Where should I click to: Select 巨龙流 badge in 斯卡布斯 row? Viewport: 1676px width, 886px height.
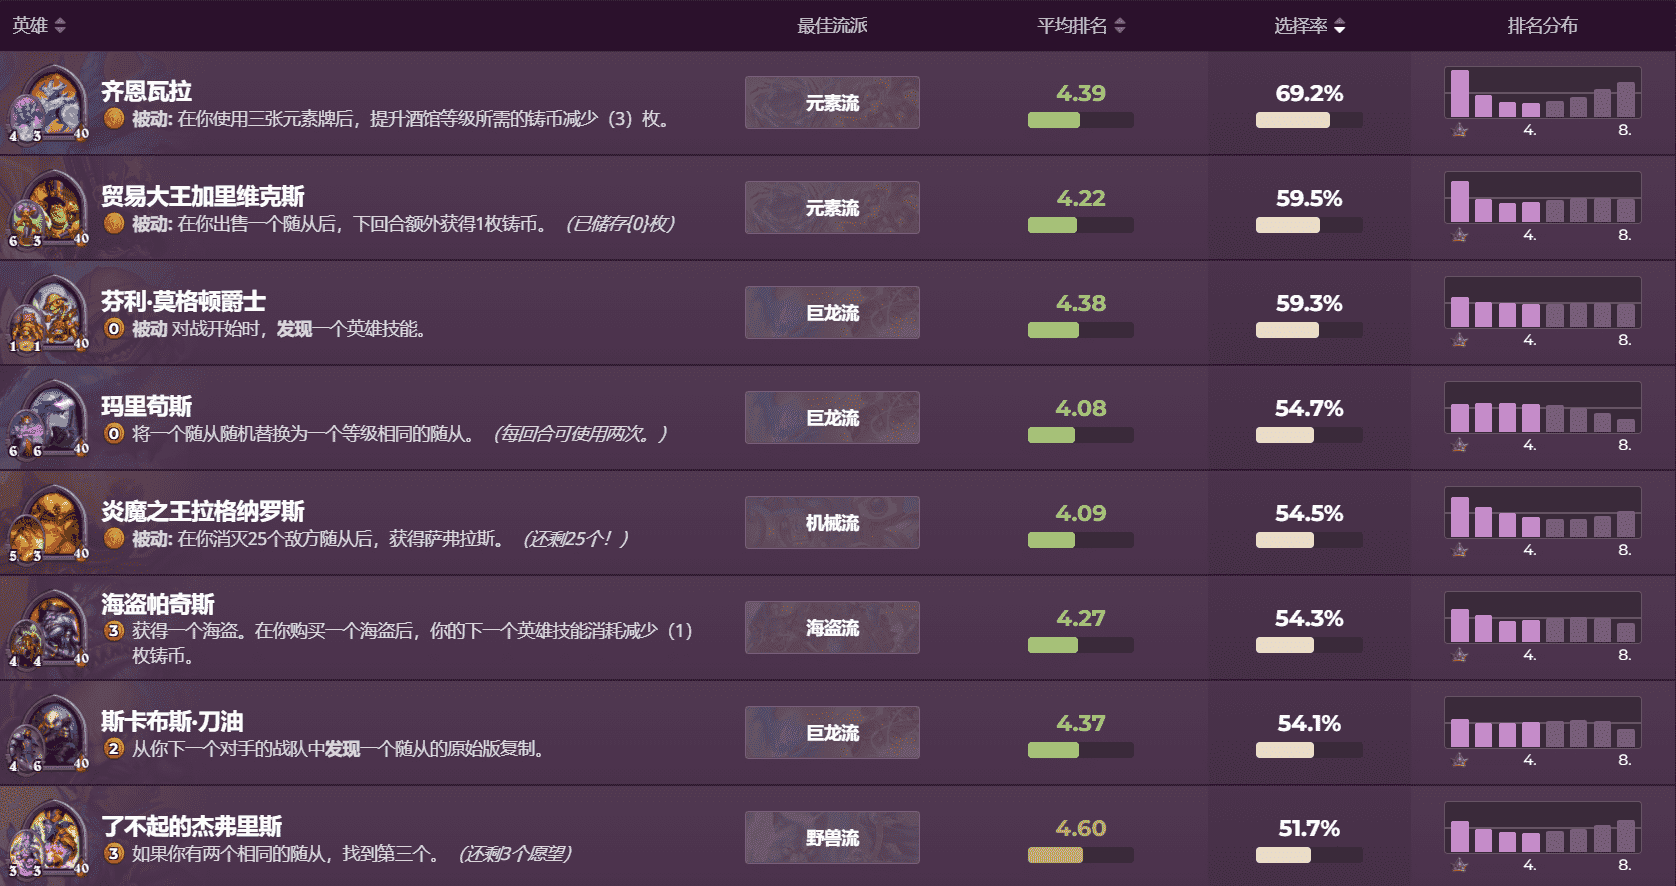coord(832,733)
